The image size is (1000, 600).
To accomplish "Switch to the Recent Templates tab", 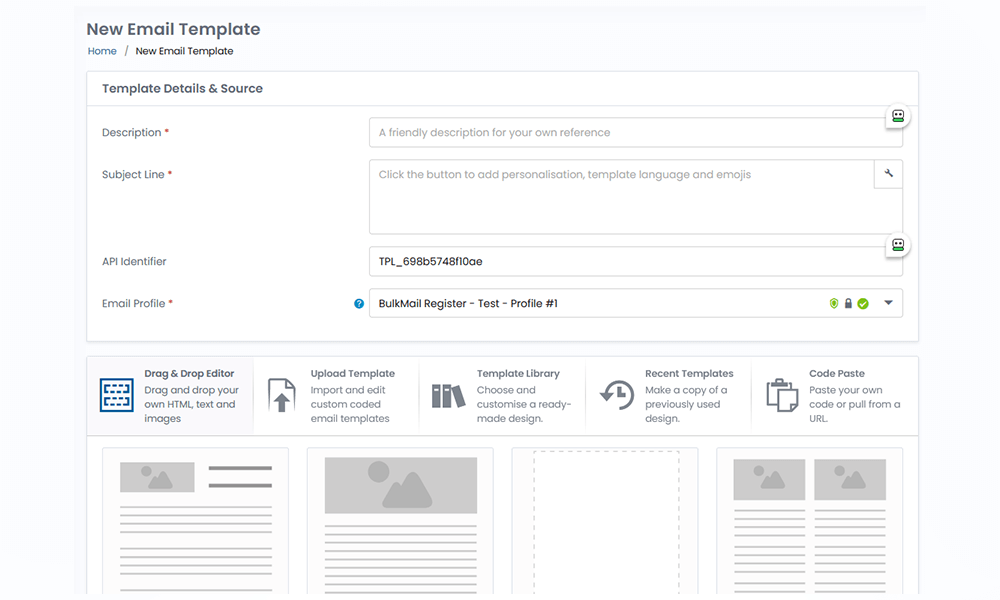I will click(x=668, y=395).
